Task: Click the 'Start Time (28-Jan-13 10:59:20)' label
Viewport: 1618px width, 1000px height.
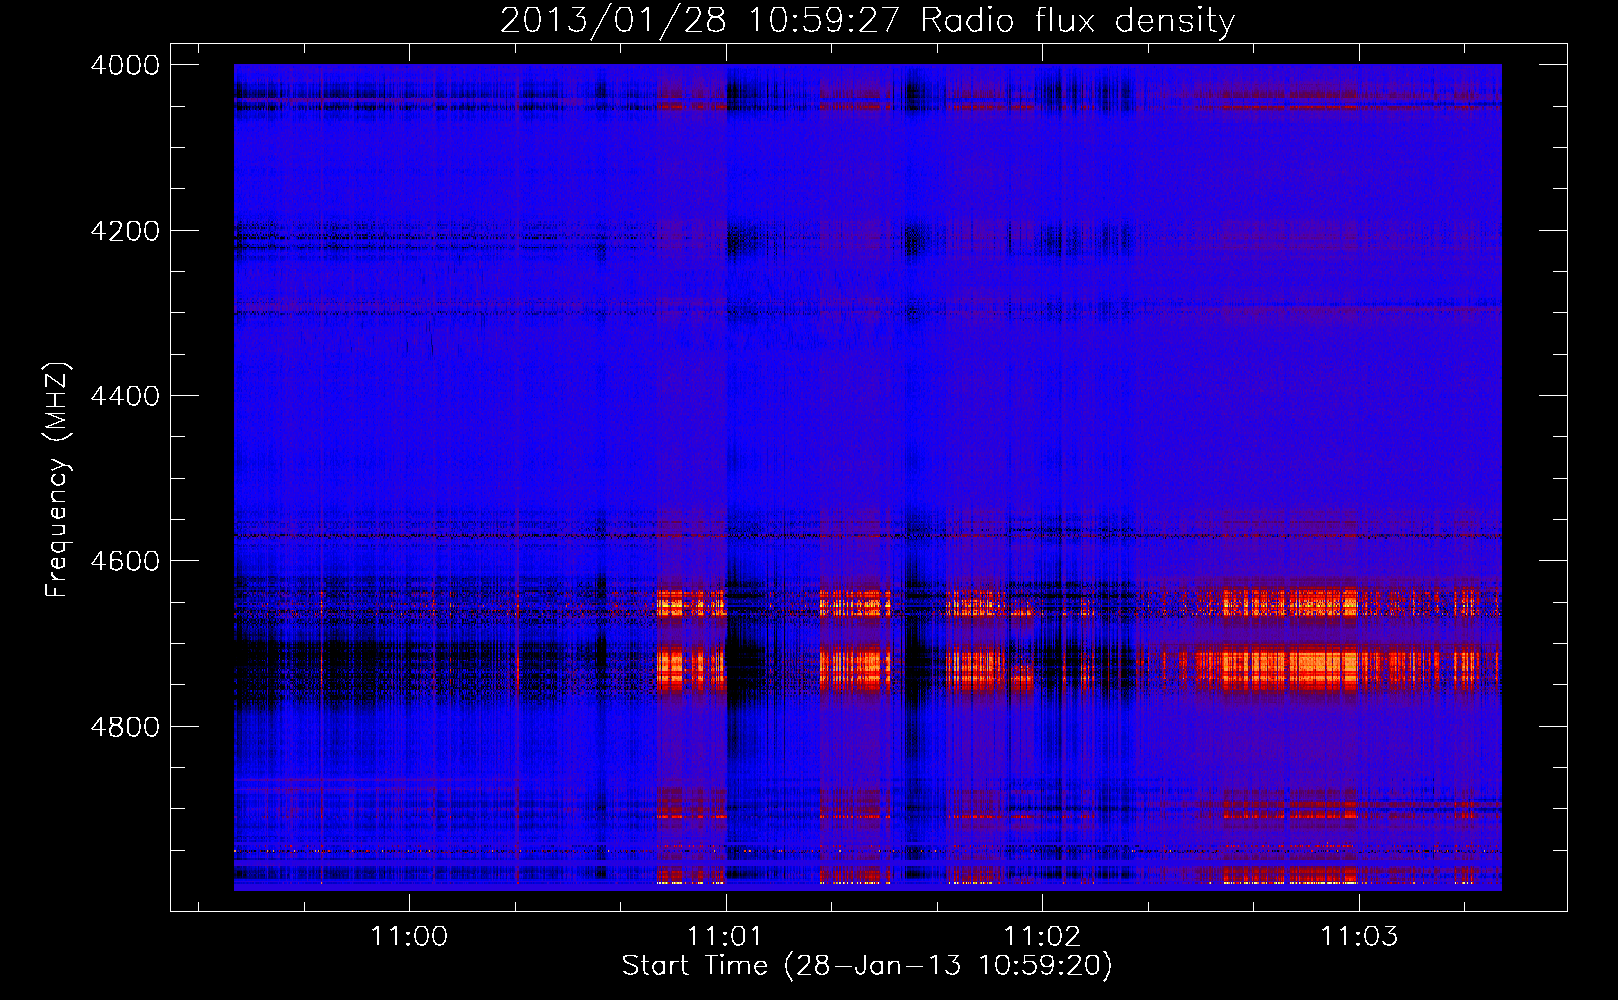Action: (867, 966)
